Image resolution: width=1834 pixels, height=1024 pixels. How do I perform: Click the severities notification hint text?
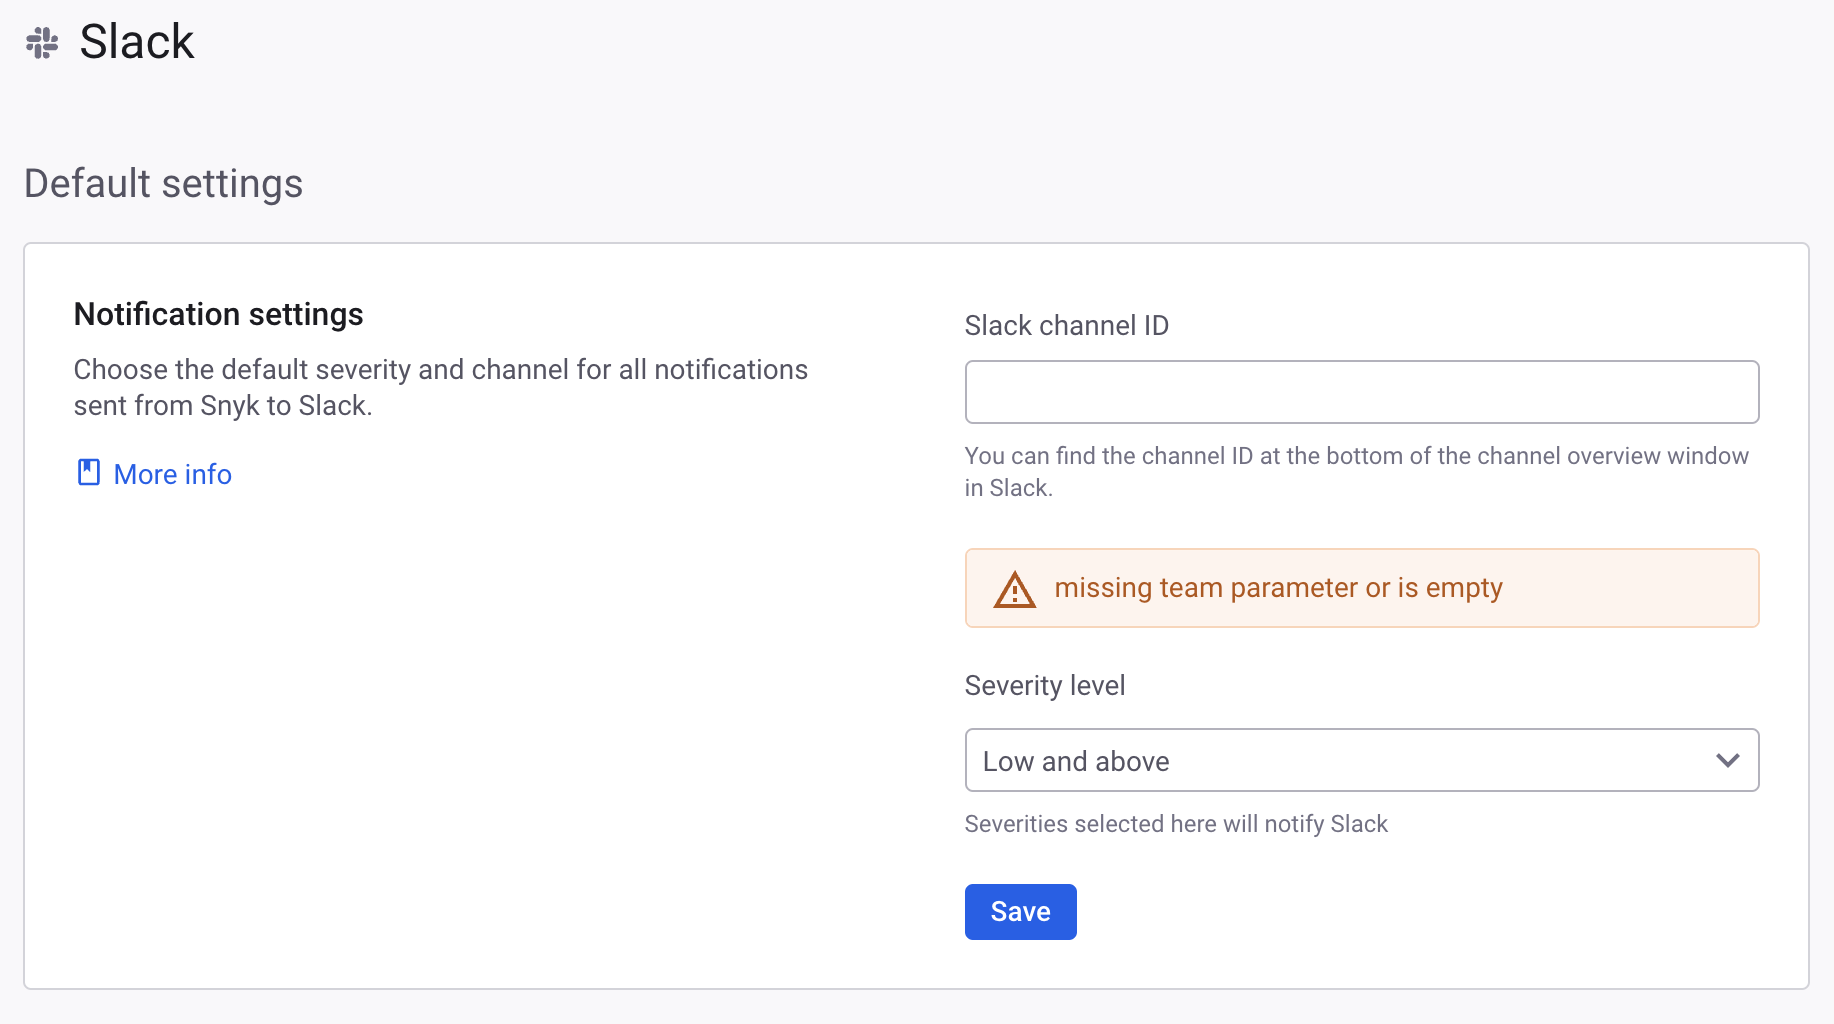pyautogui.click(x=1176, y=823)
